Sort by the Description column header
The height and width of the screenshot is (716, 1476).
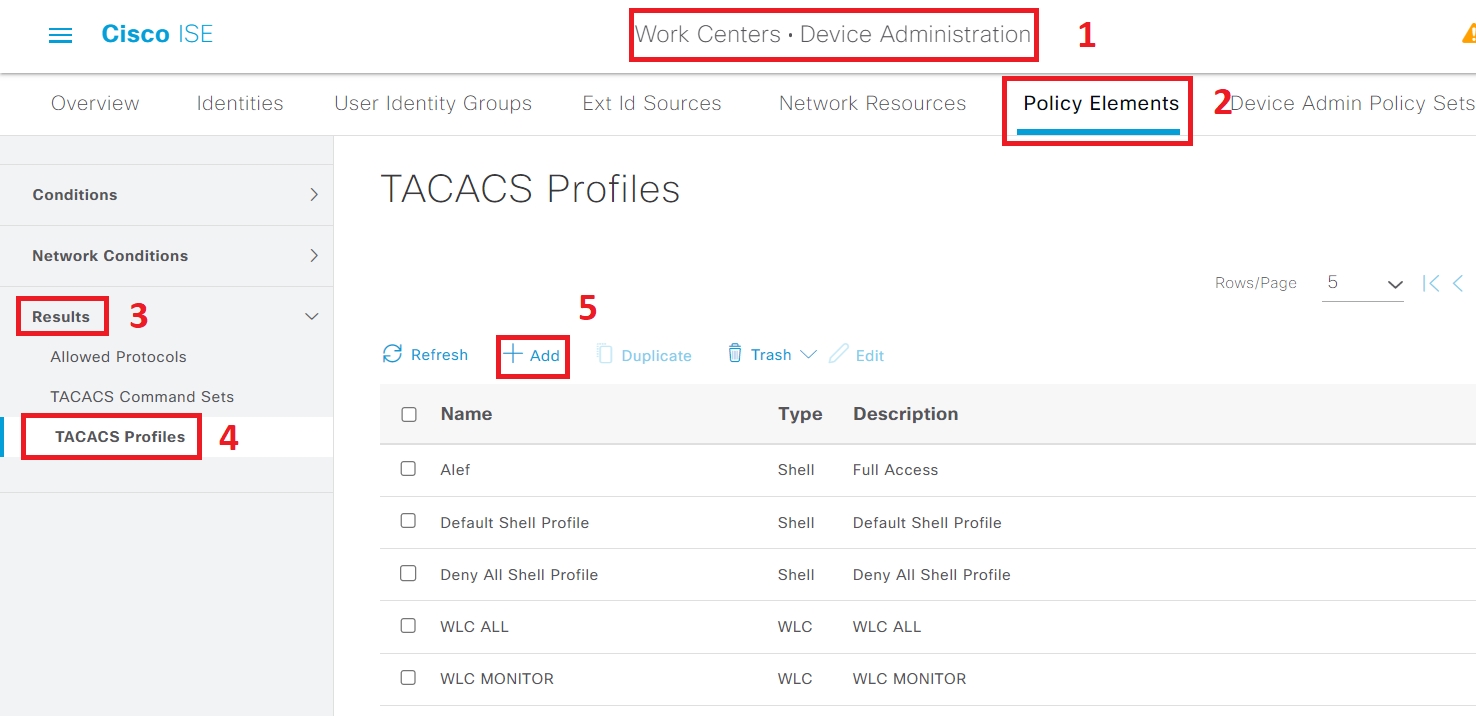coord(906,414)
